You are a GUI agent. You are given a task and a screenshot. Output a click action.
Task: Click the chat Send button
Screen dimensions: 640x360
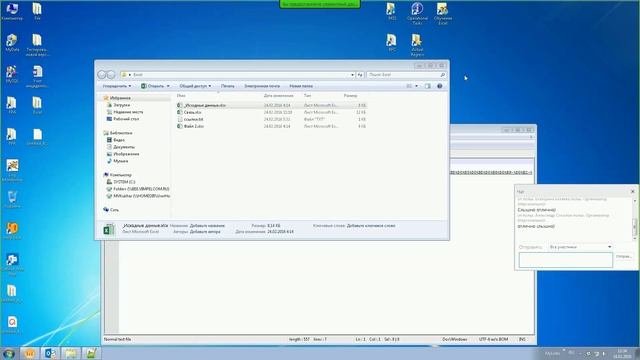coord(624,256)
